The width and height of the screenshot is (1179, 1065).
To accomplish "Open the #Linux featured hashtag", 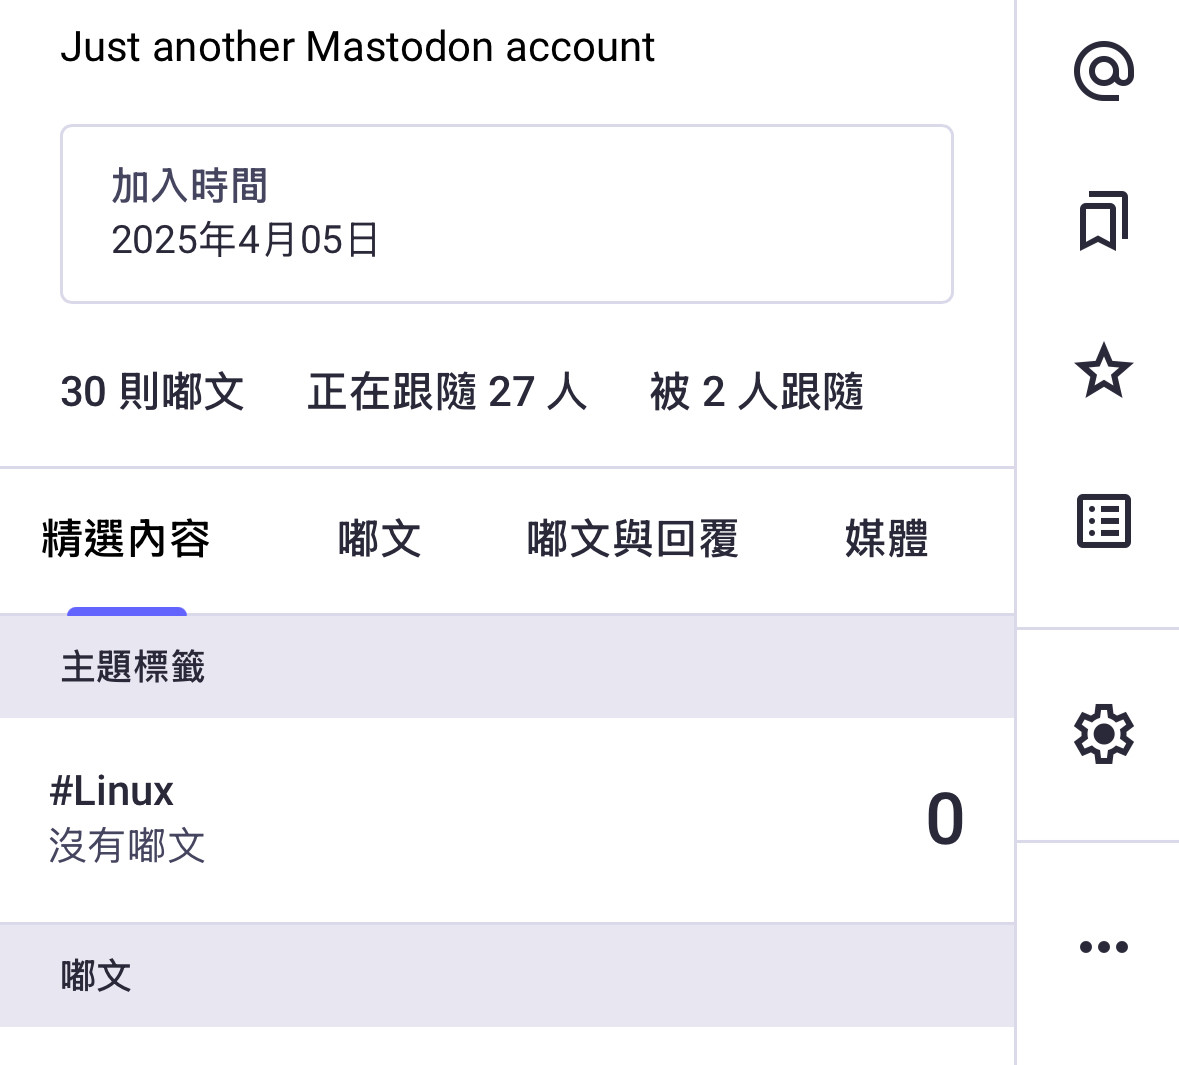I will (112, 792).
